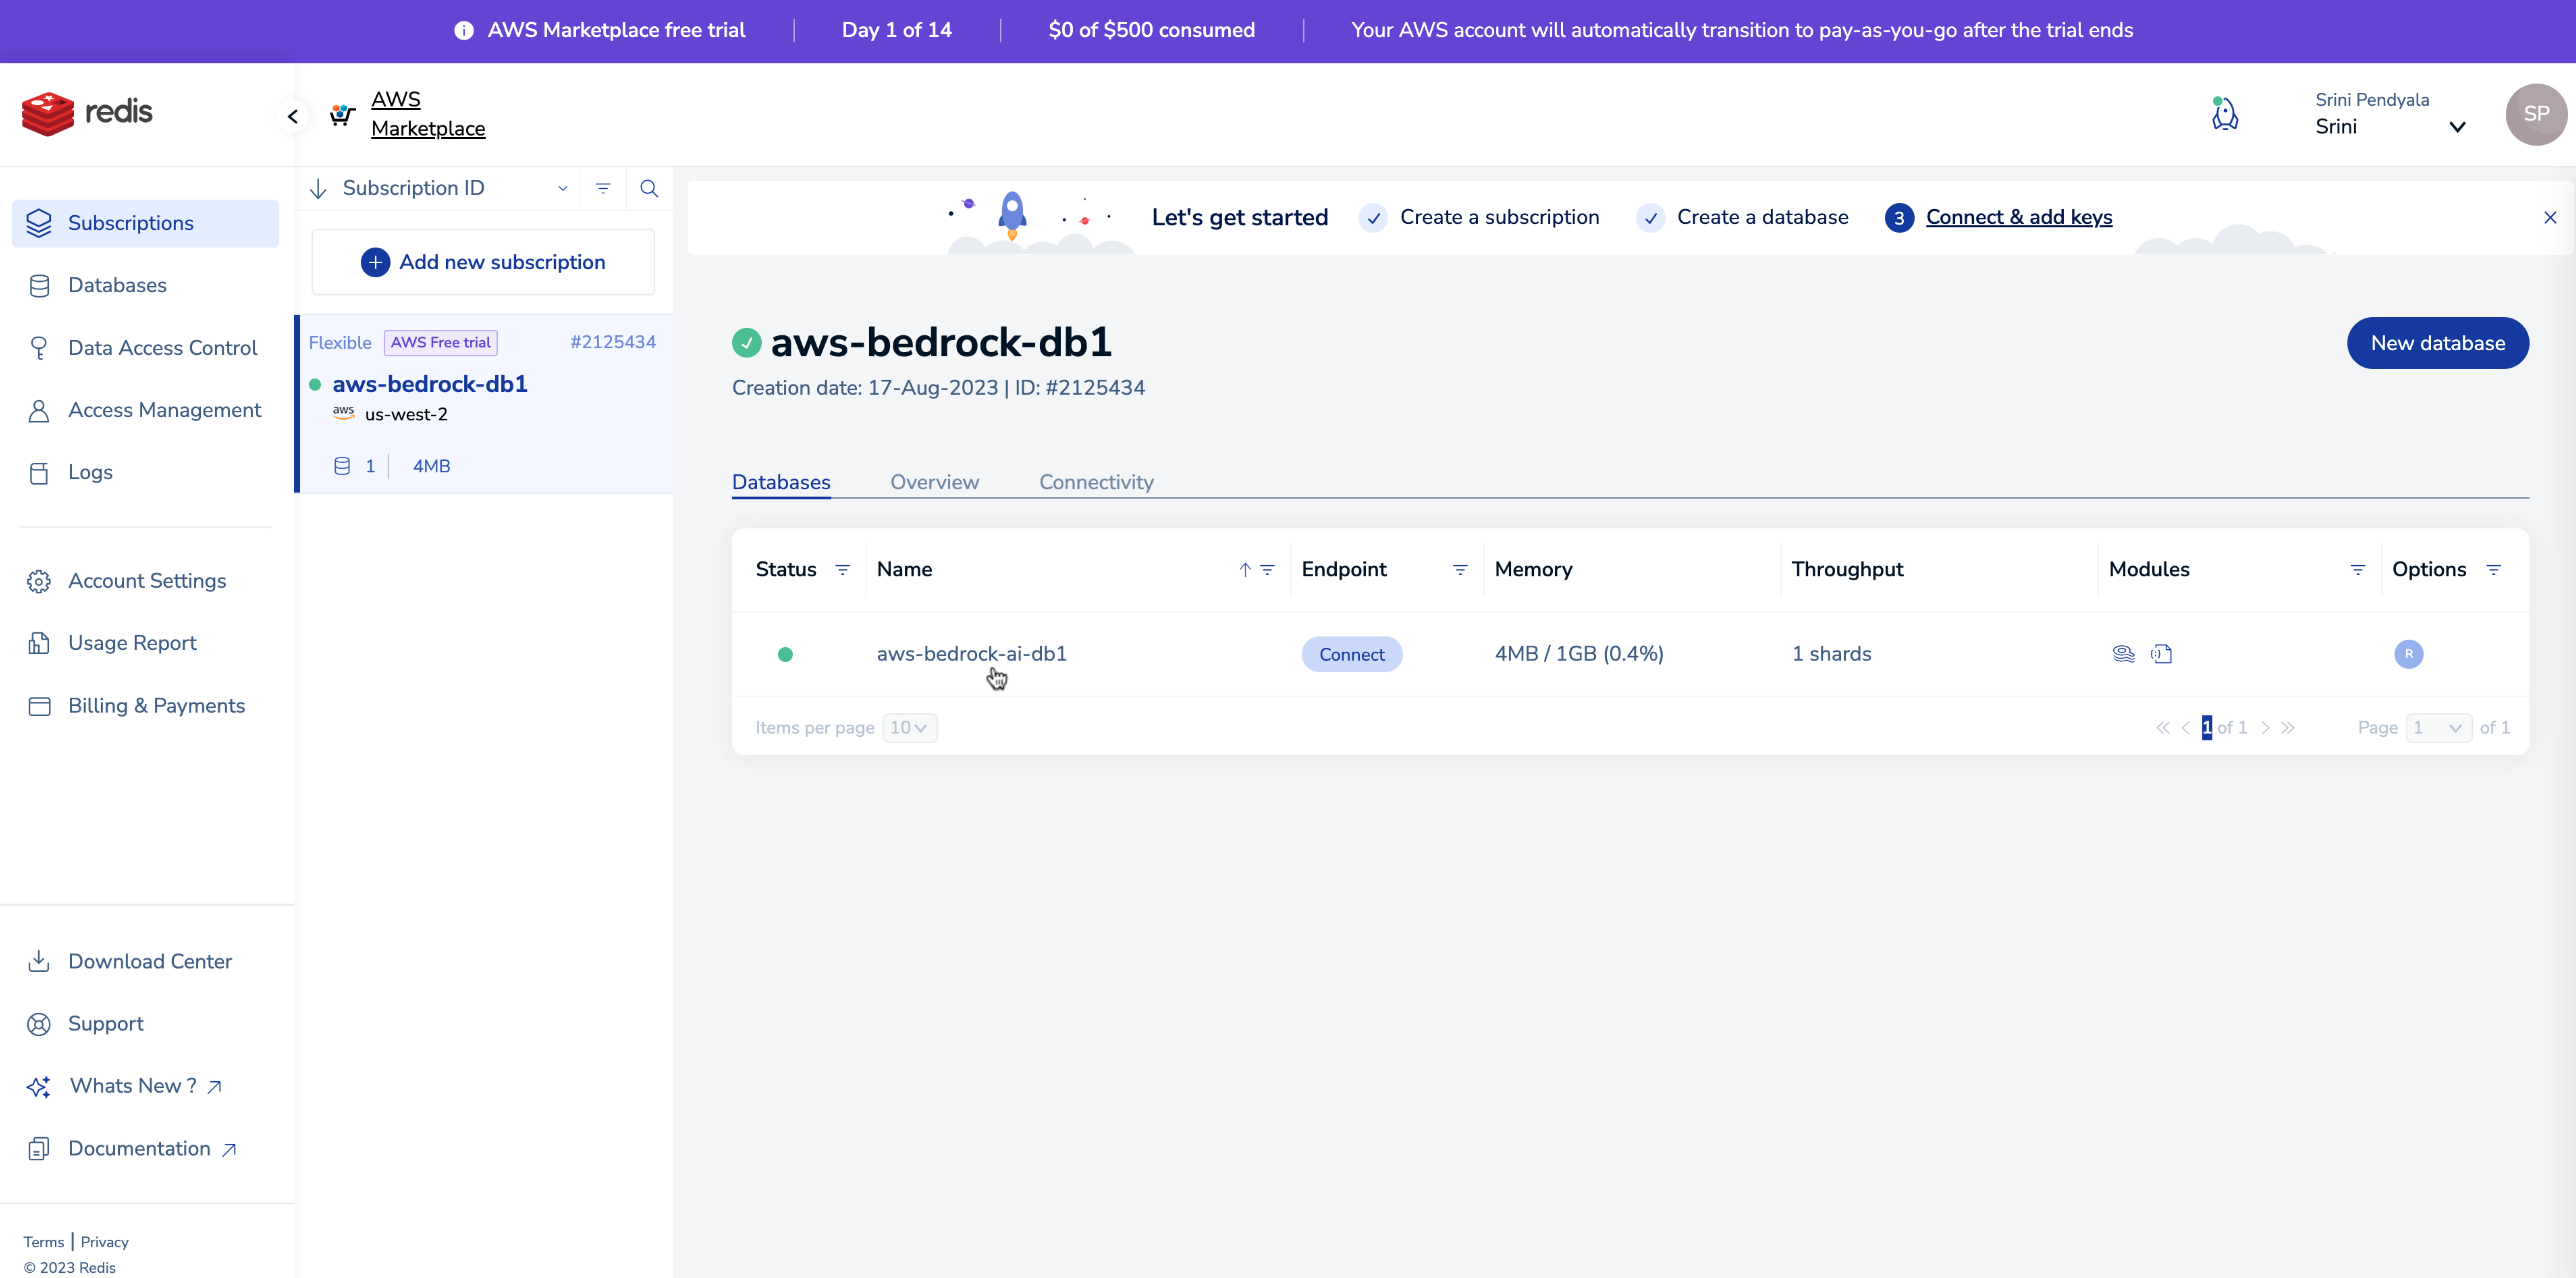The image size is (2576, 1278).
Task: Switch to the Connectivity tab
Action: [1096, 482]
